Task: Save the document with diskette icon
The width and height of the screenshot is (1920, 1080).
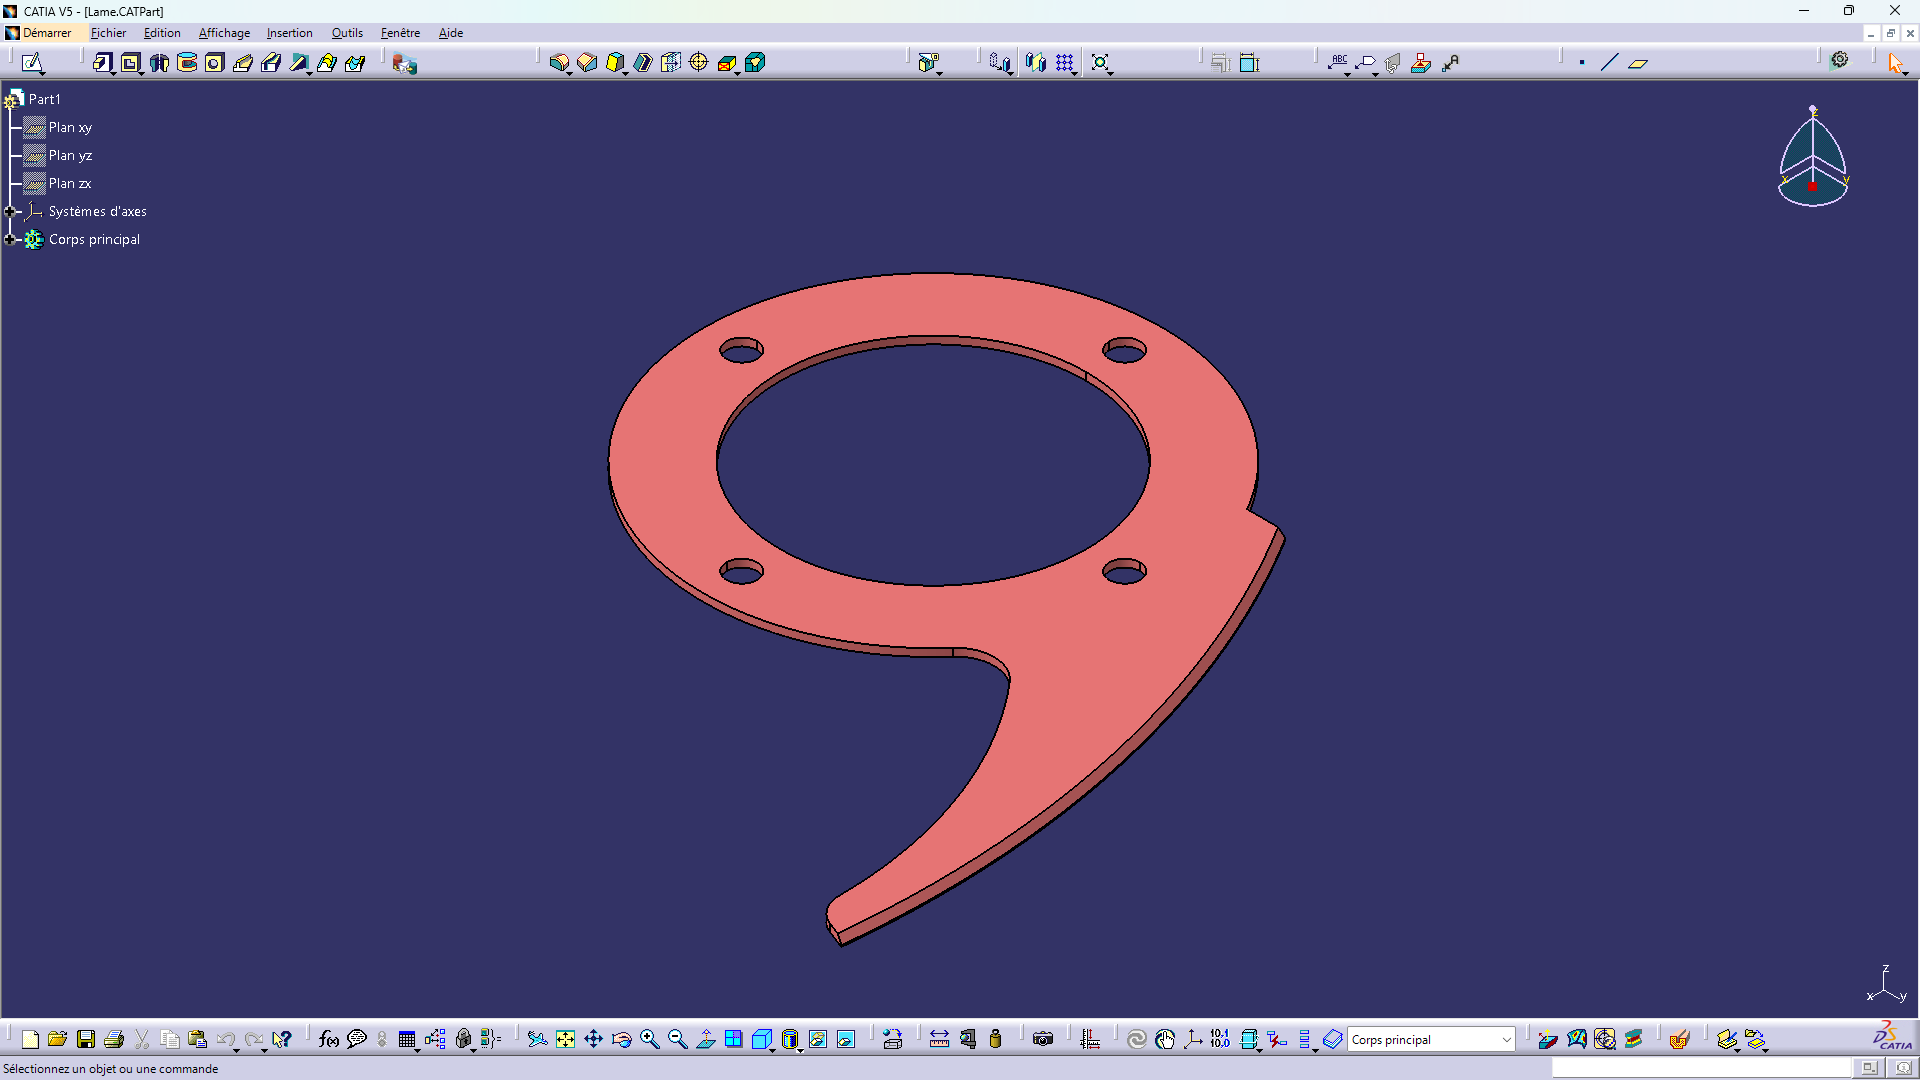Action: tap(86, 1040)
